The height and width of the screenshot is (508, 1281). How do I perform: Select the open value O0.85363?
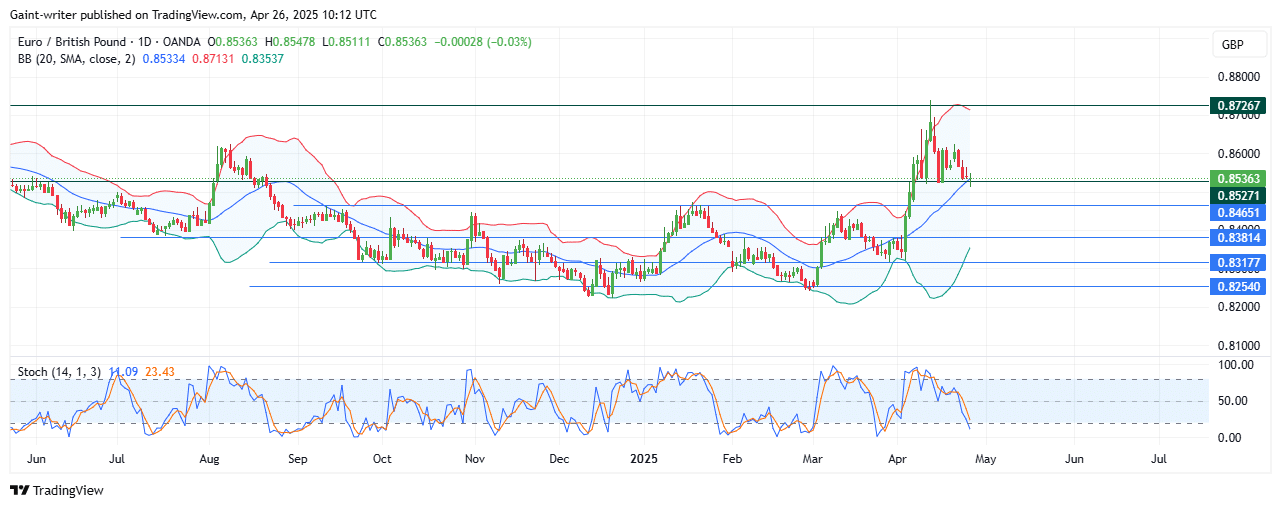(x=233, y=42)
